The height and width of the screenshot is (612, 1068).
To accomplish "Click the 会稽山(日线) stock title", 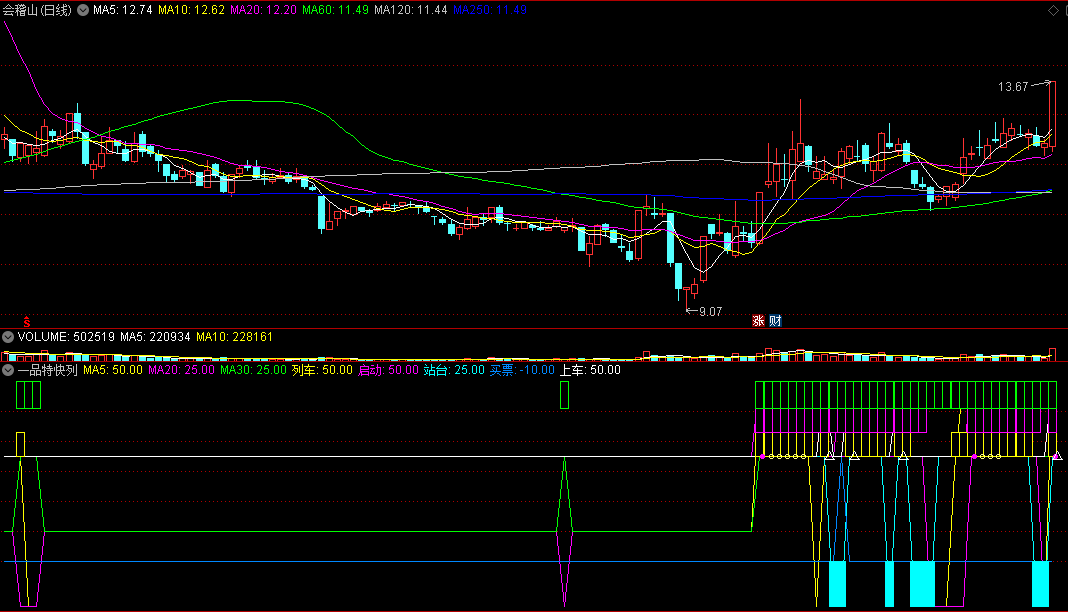I will [x=37, y=10].
